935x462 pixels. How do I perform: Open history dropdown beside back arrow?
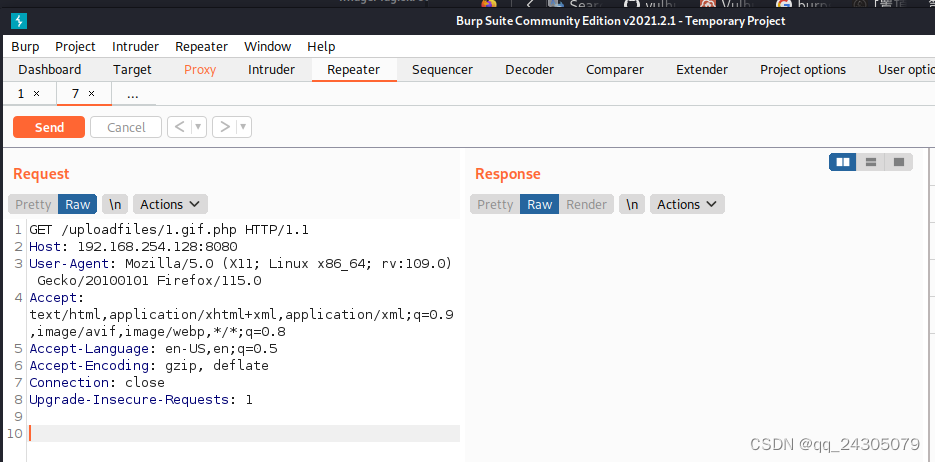(x=199, y=127)
